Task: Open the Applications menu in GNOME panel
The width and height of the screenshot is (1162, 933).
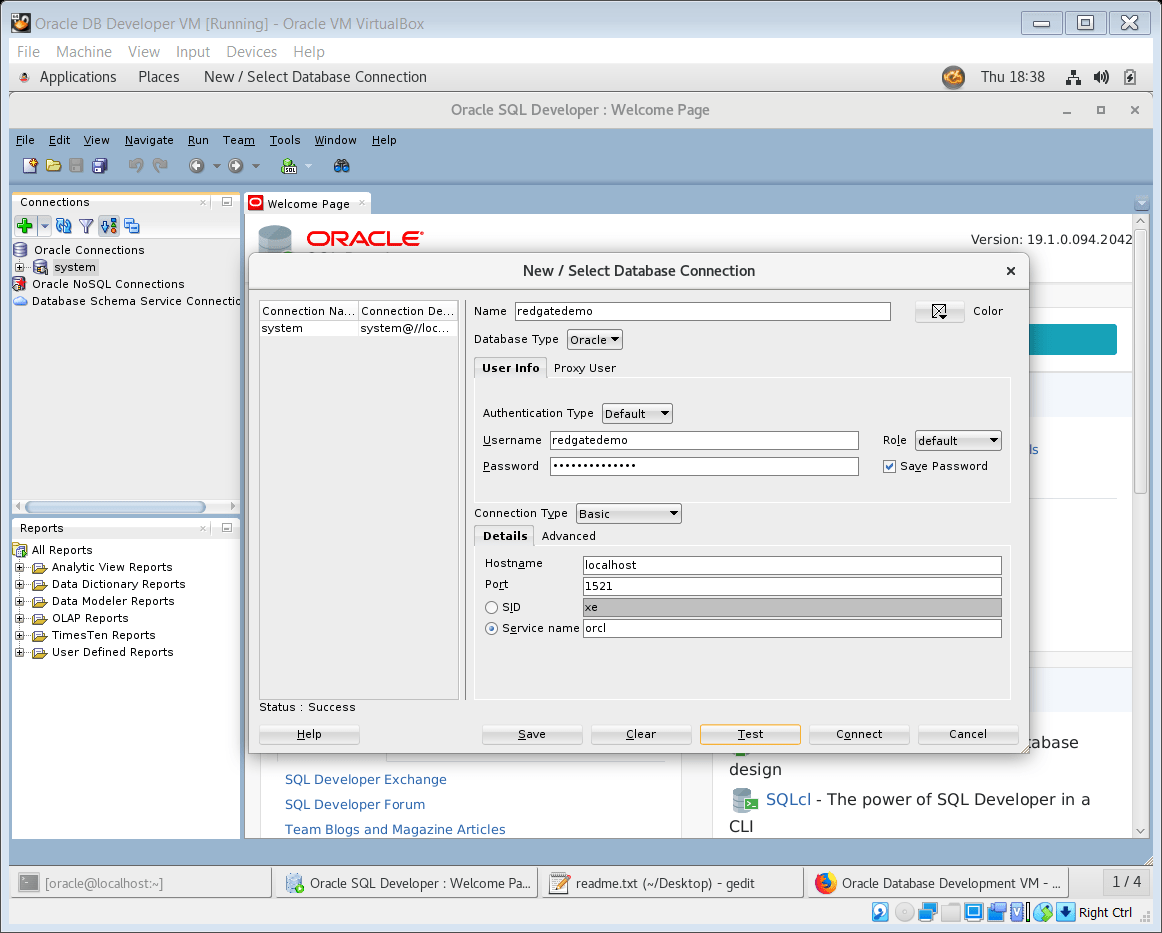Action: click(78, 77)
